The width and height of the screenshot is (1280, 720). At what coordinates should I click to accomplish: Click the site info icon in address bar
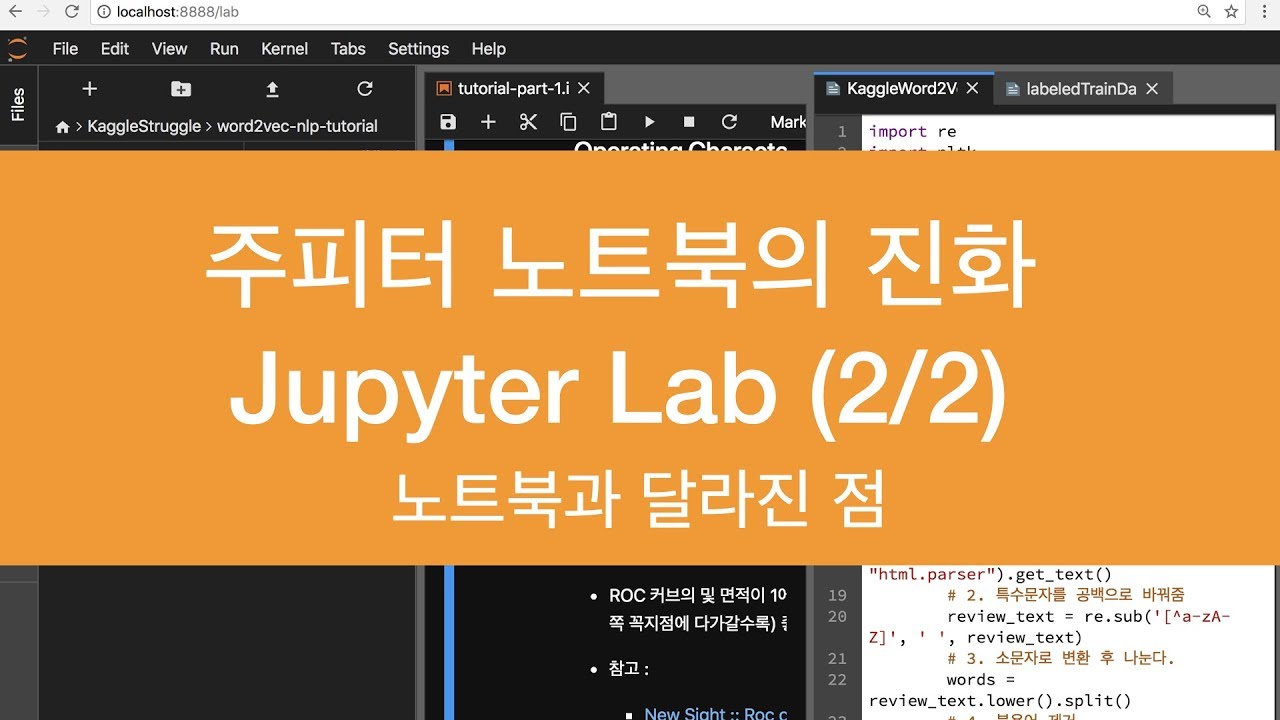tap(104, 12)
